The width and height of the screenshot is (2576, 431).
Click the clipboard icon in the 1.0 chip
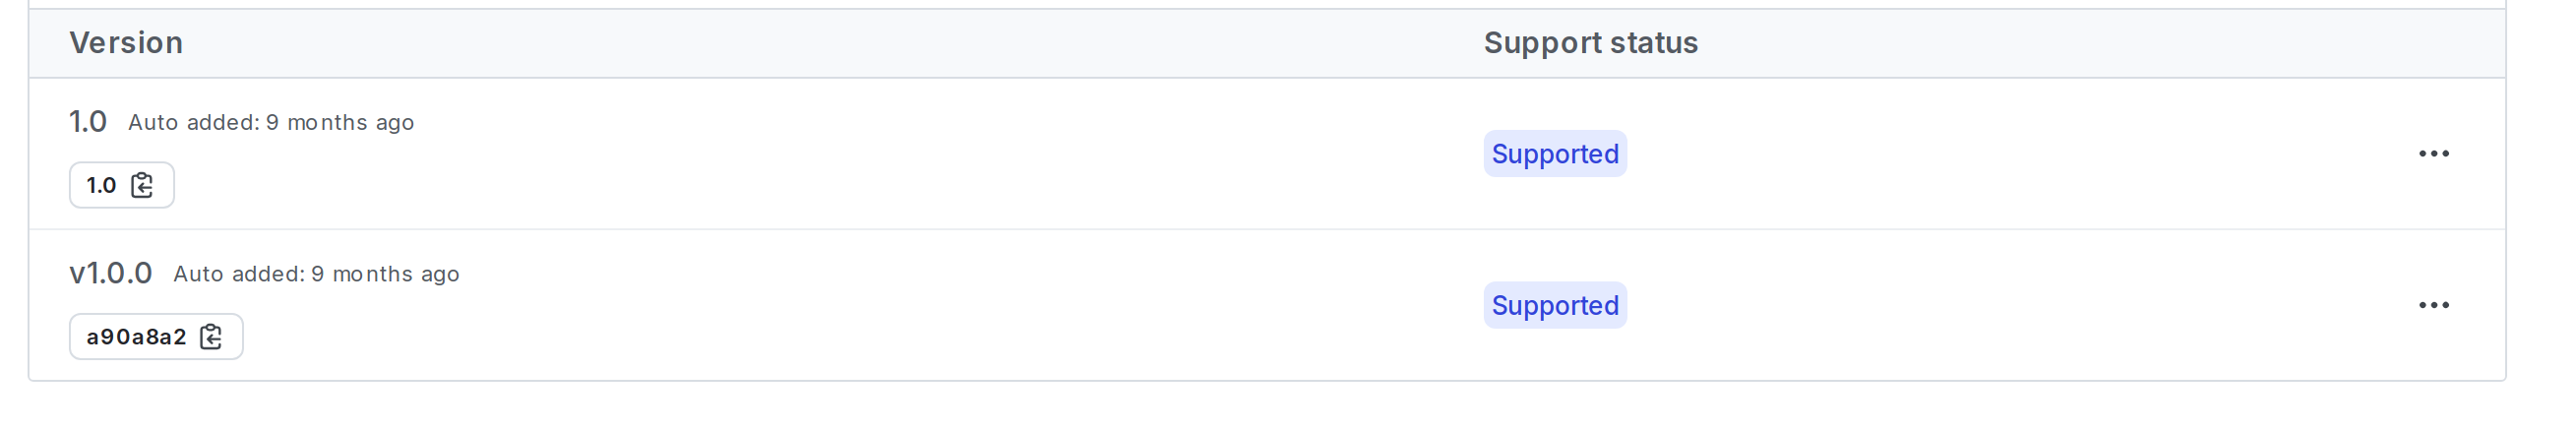(143, 185)
